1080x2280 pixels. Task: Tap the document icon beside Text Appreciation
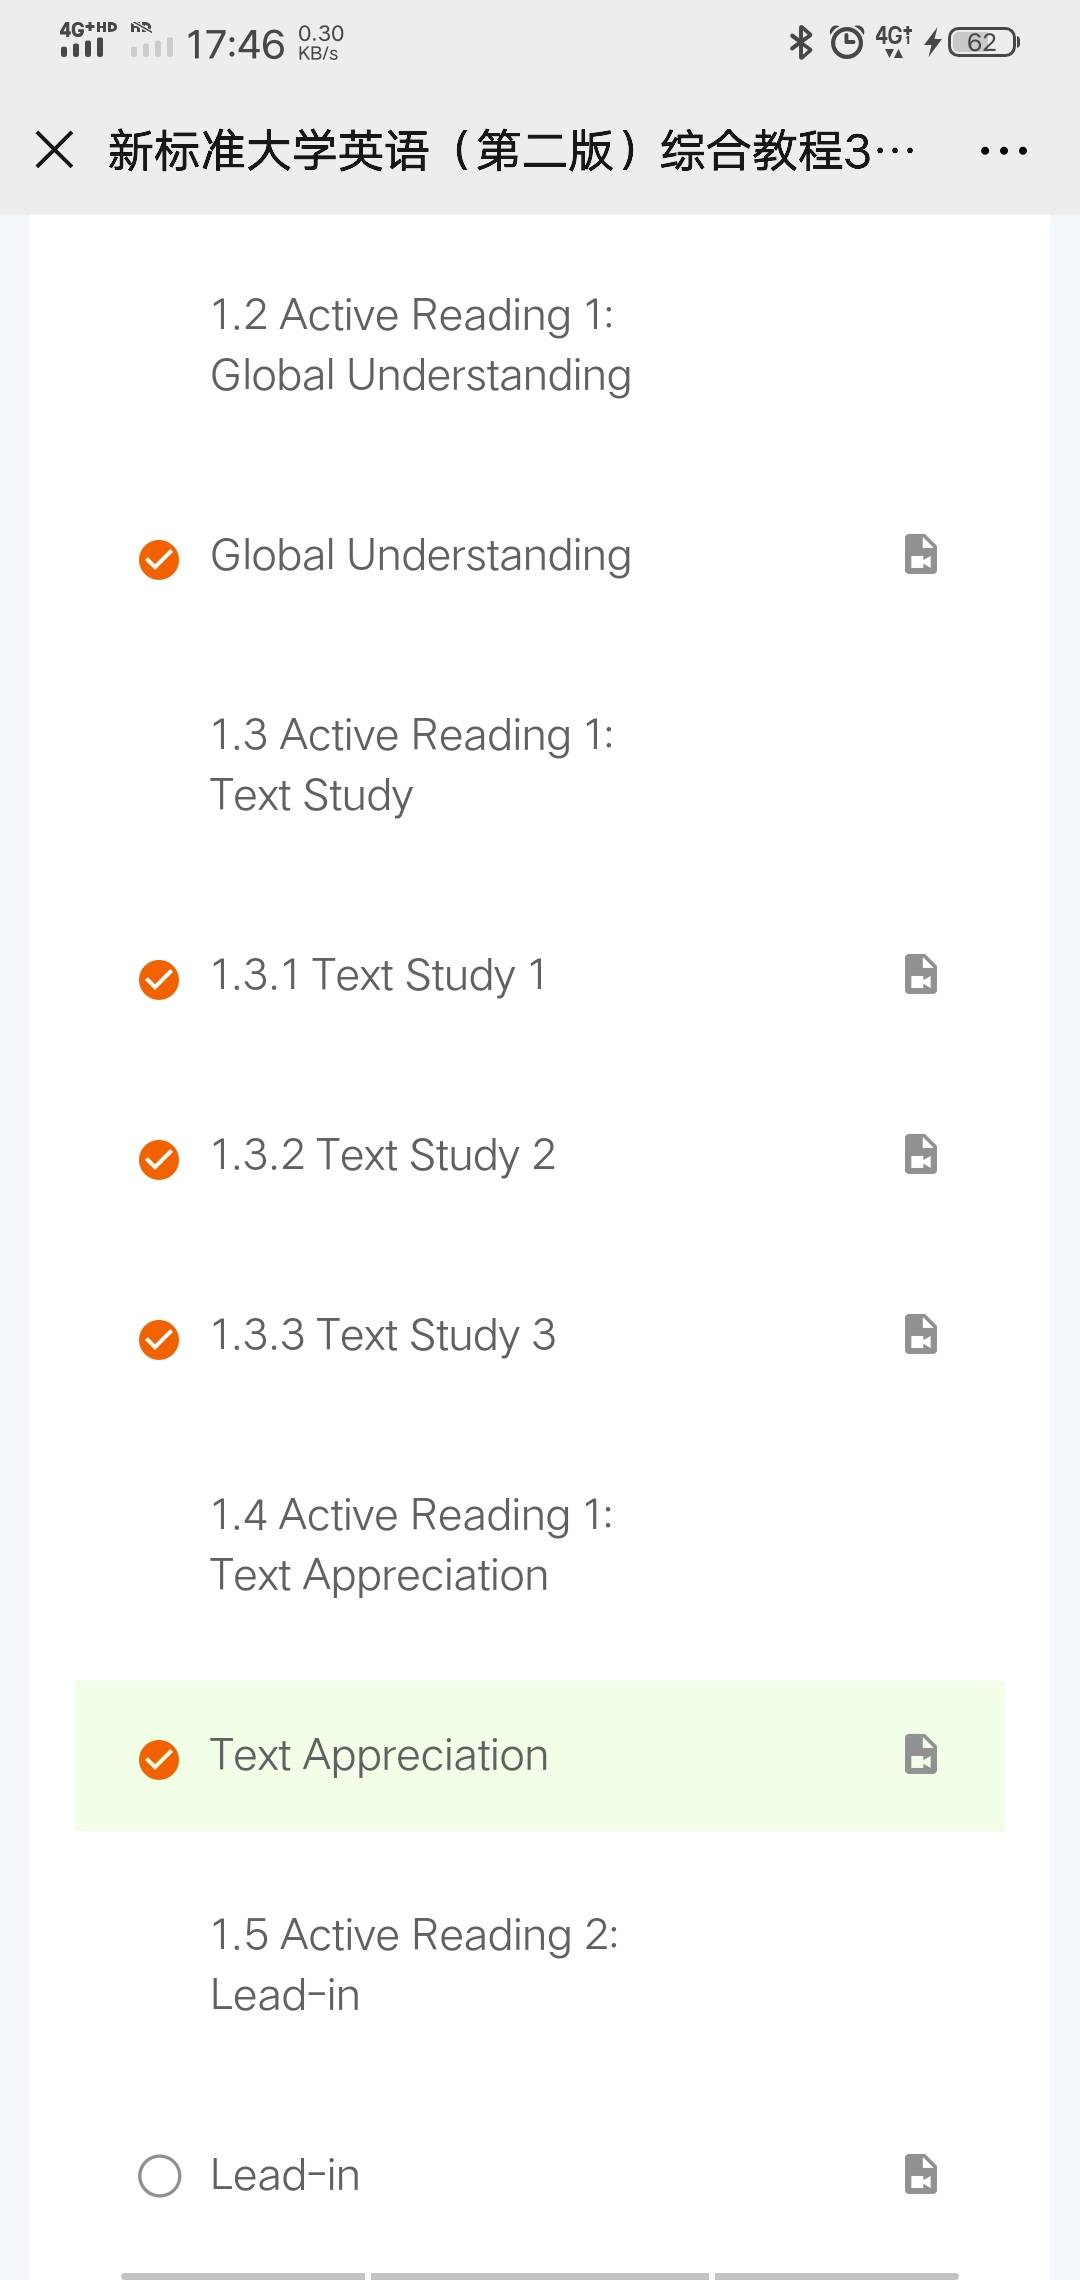[x=920, y=1754]
